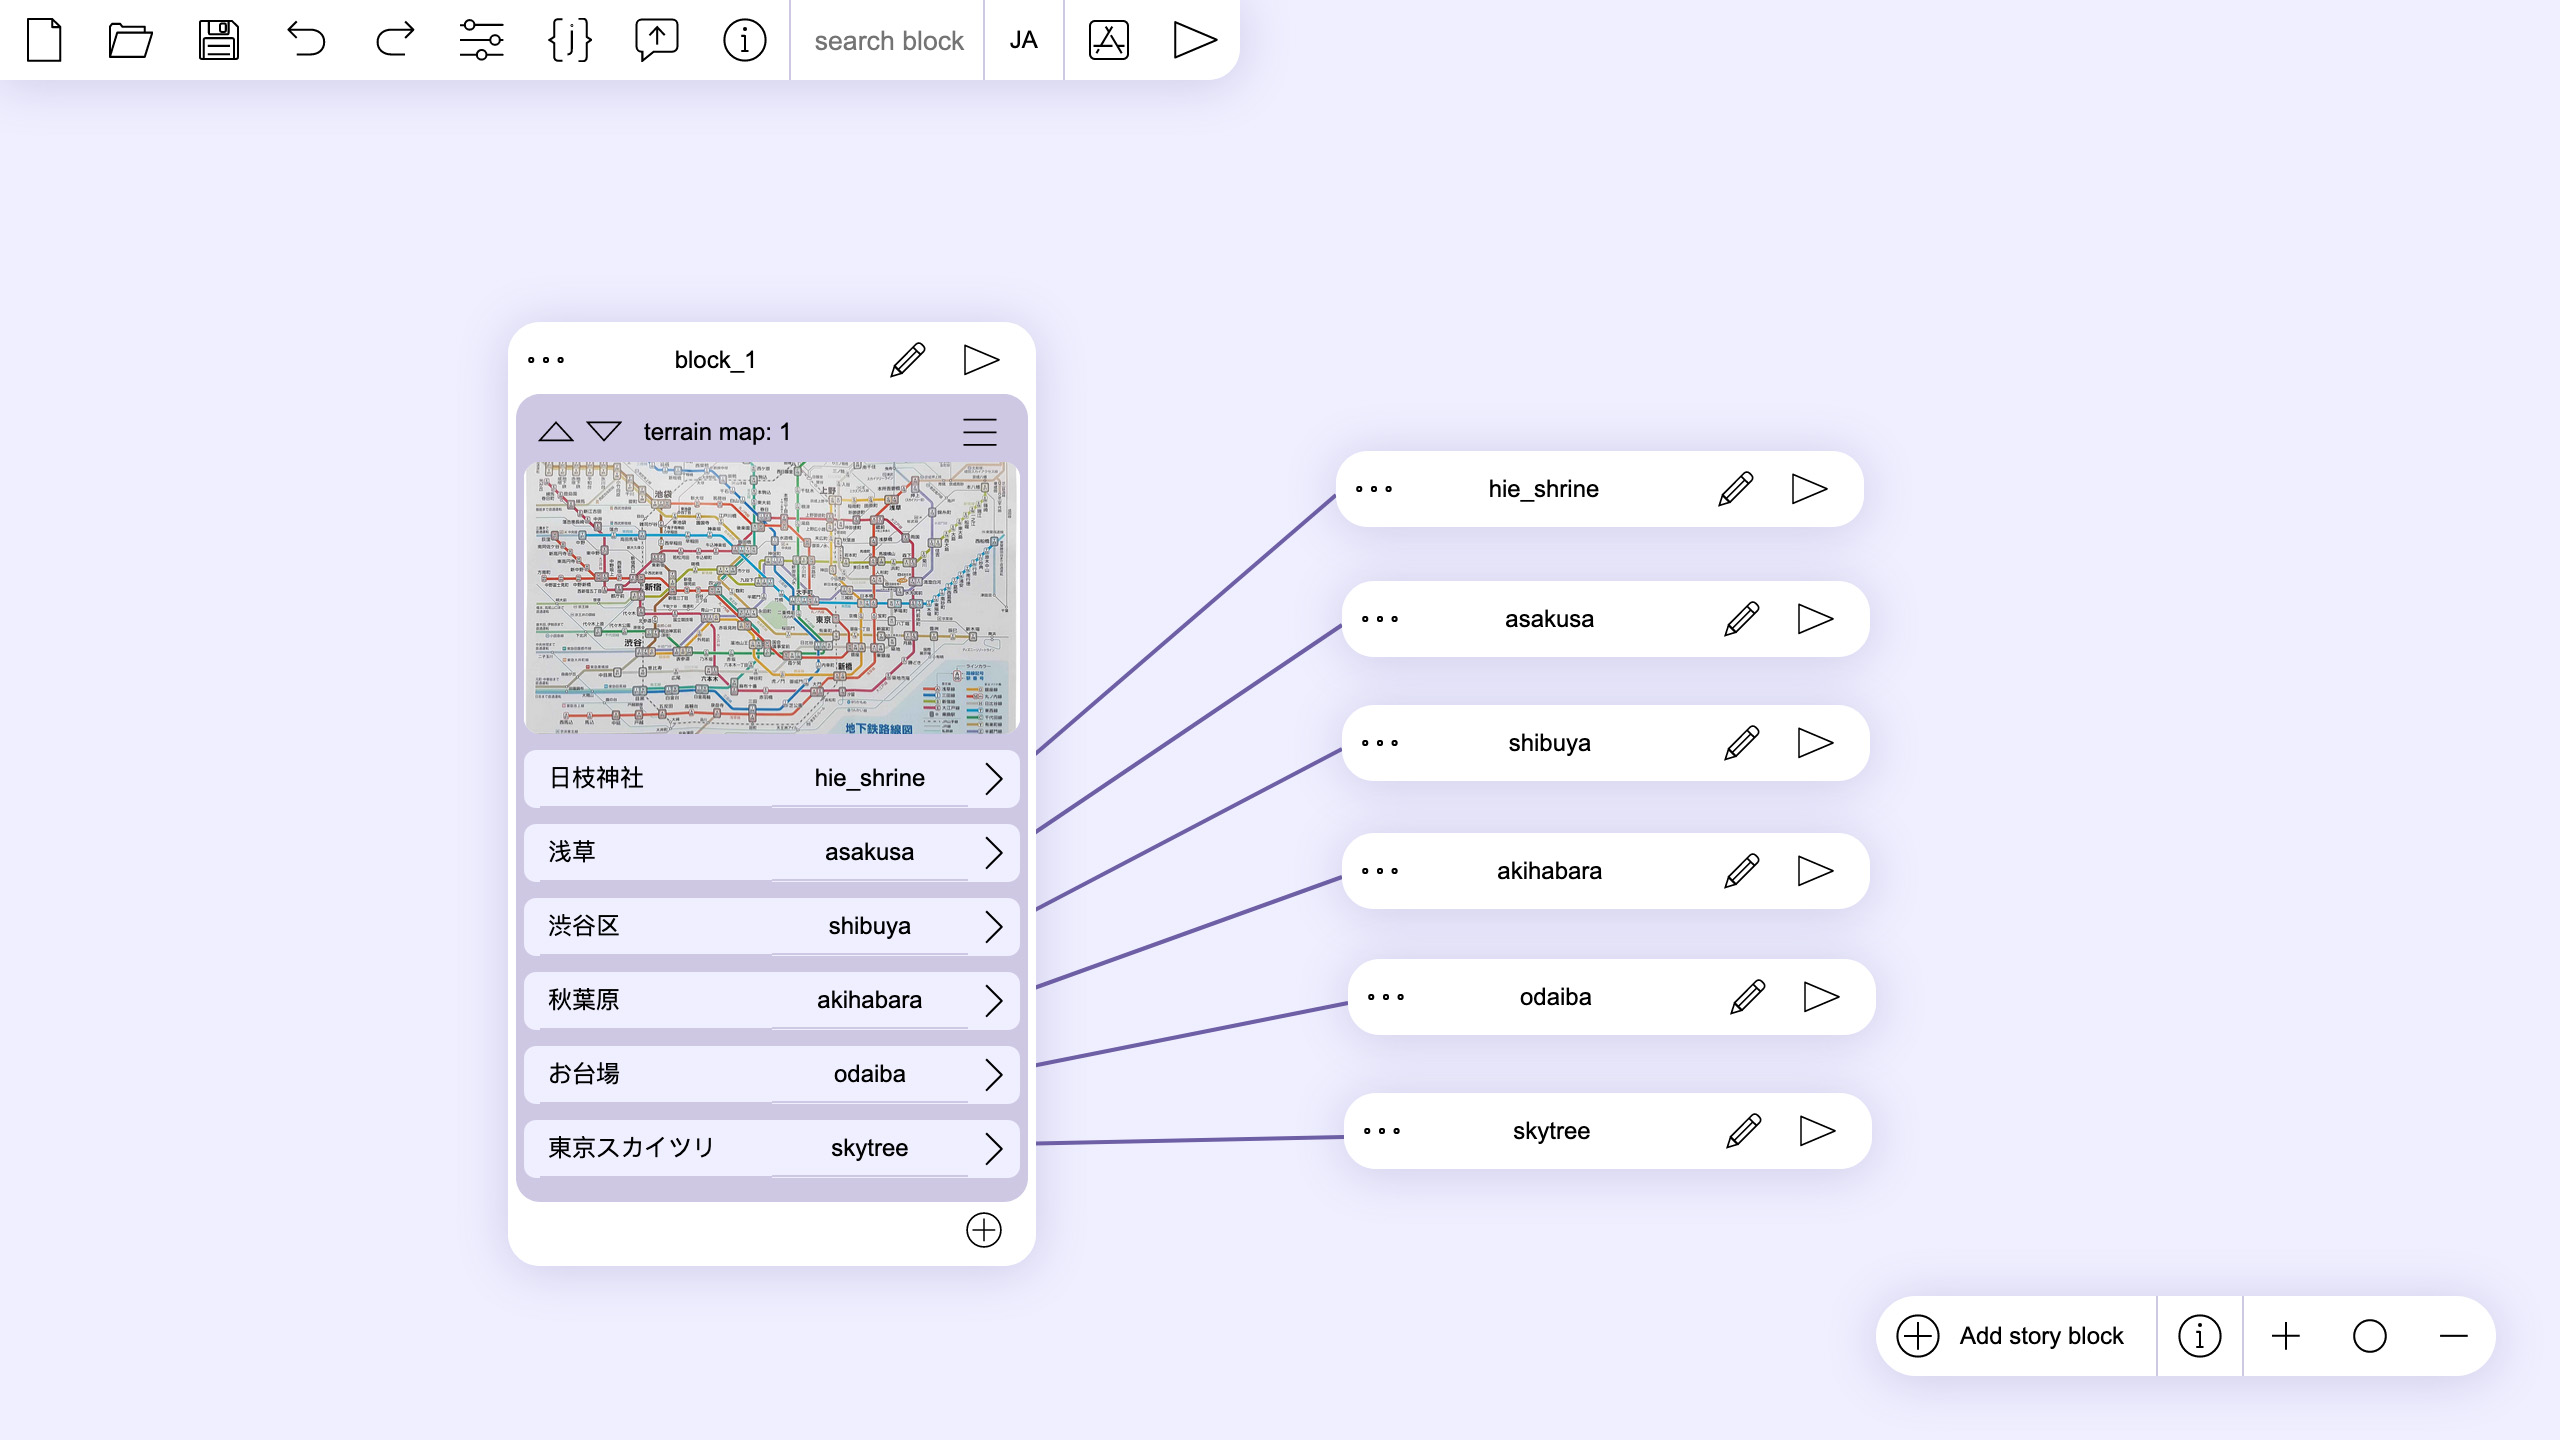Toggle JA language button
This screenshot has height=1440, width=2560.
[x=1023, y=40]
